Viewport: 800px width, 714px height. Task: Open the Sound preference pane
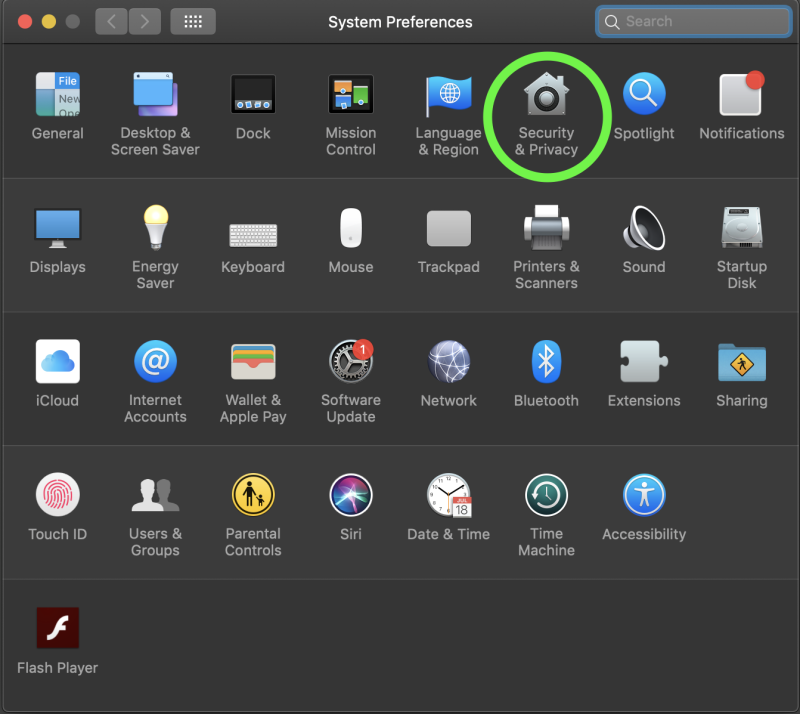coord(644,228)
